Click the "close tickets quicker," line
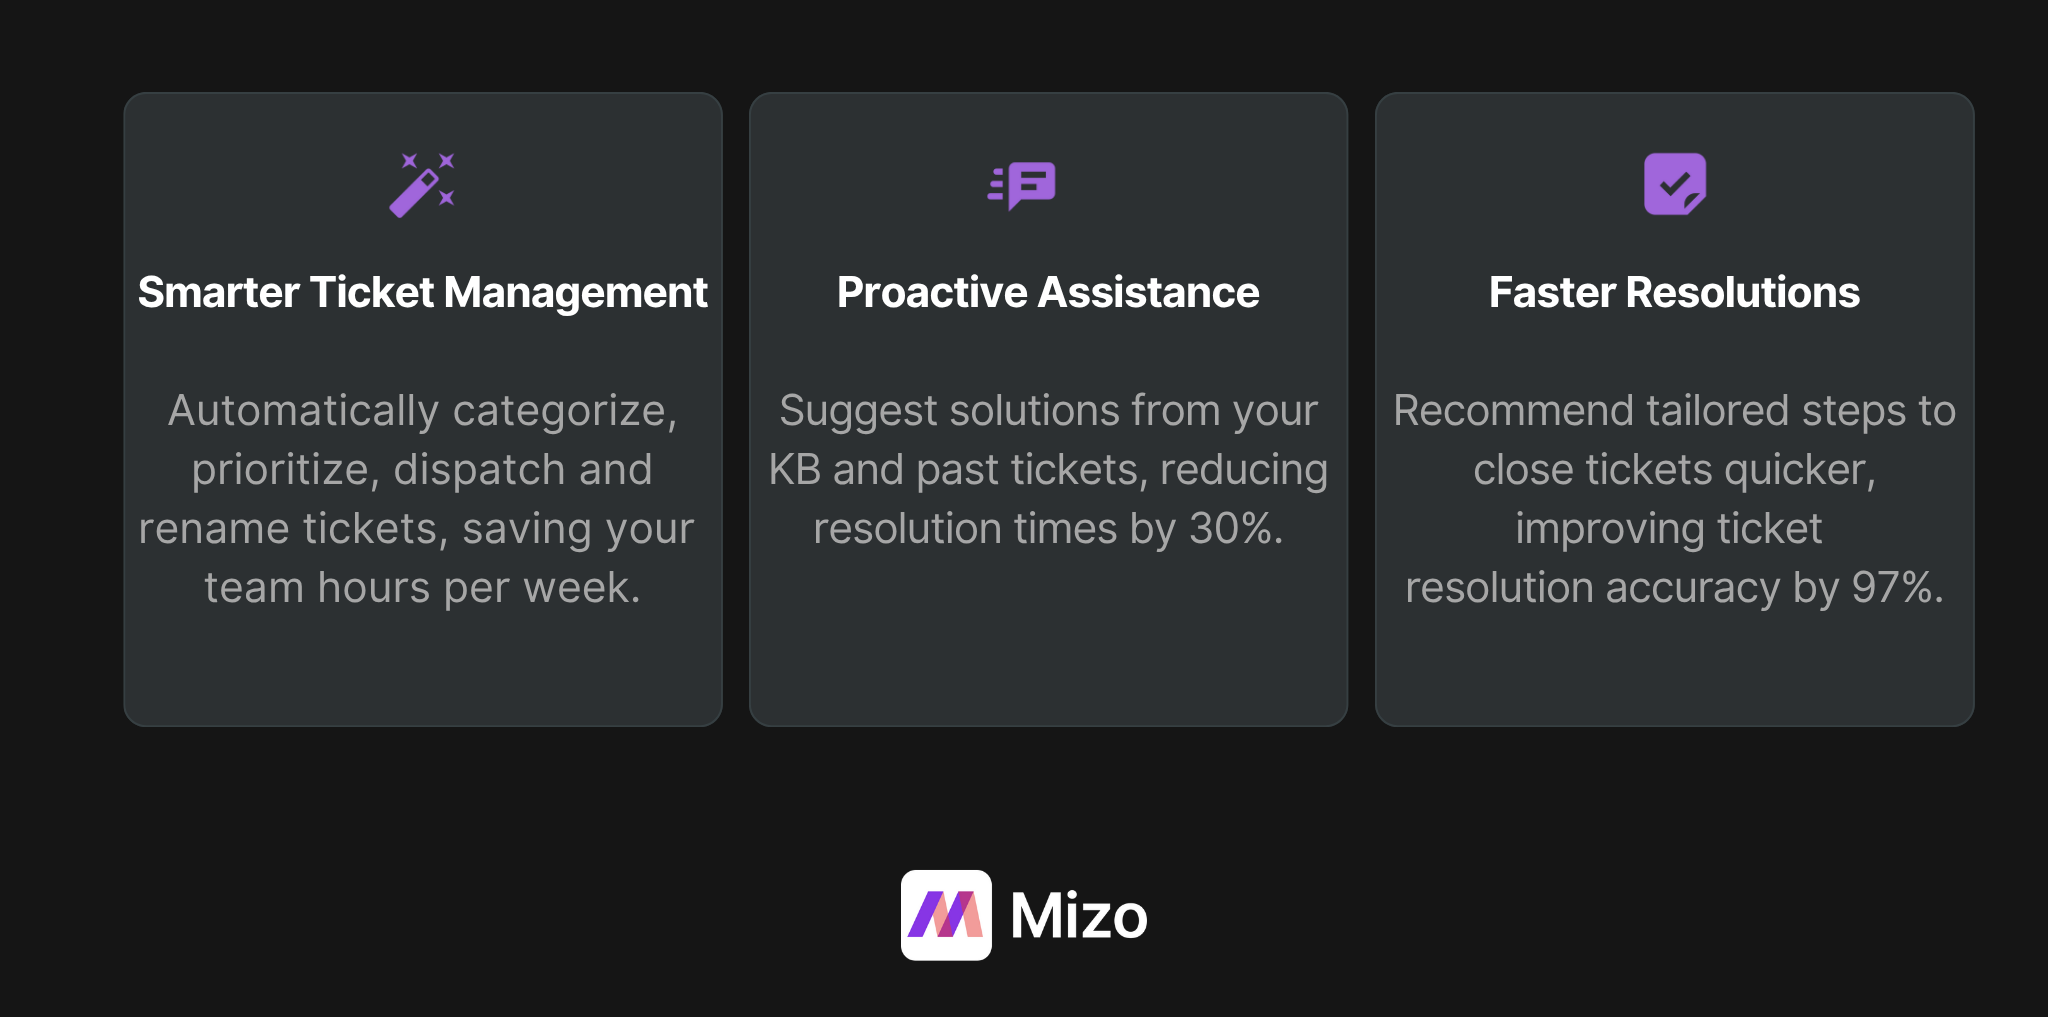Viewport: 2048px width, 1017px height. (1674, 470)
